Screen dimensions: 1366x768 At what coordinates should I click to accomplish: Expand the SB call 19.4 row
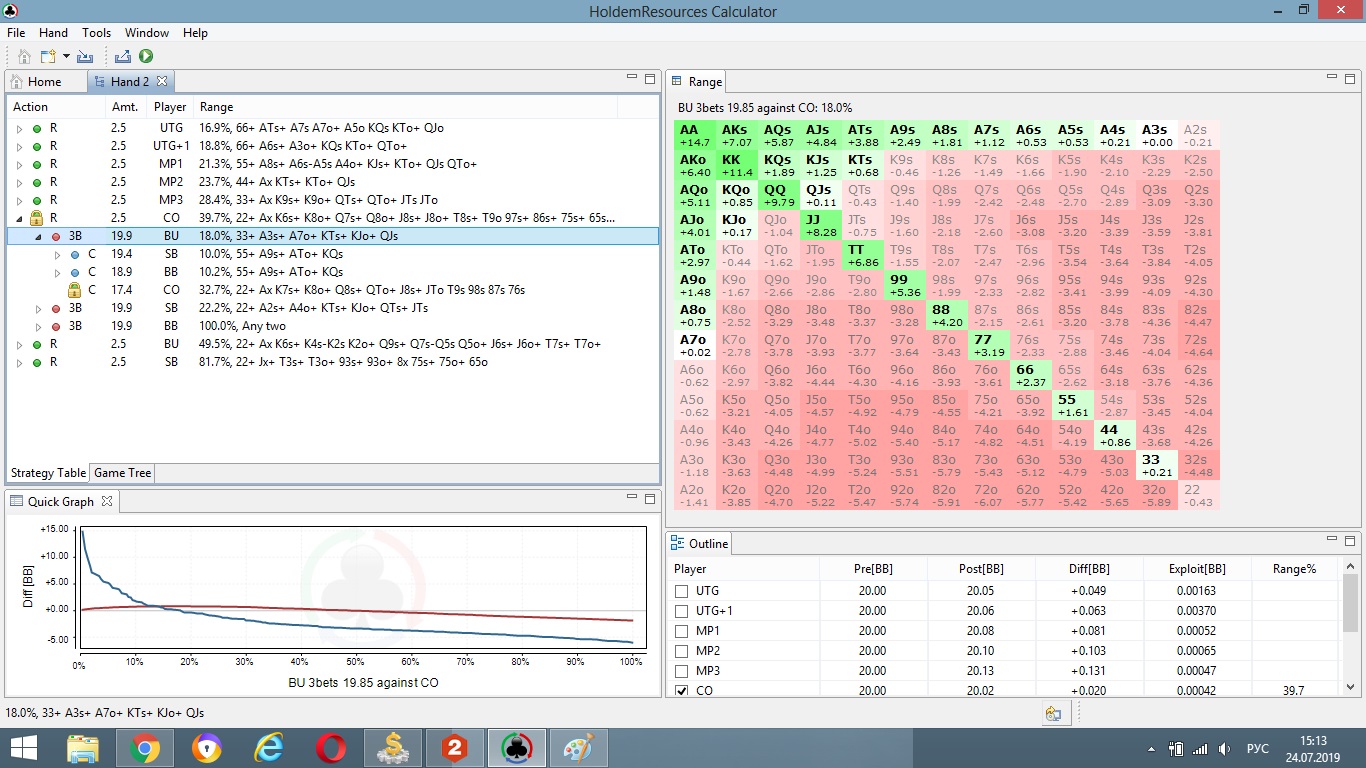[x=58, y=254]
